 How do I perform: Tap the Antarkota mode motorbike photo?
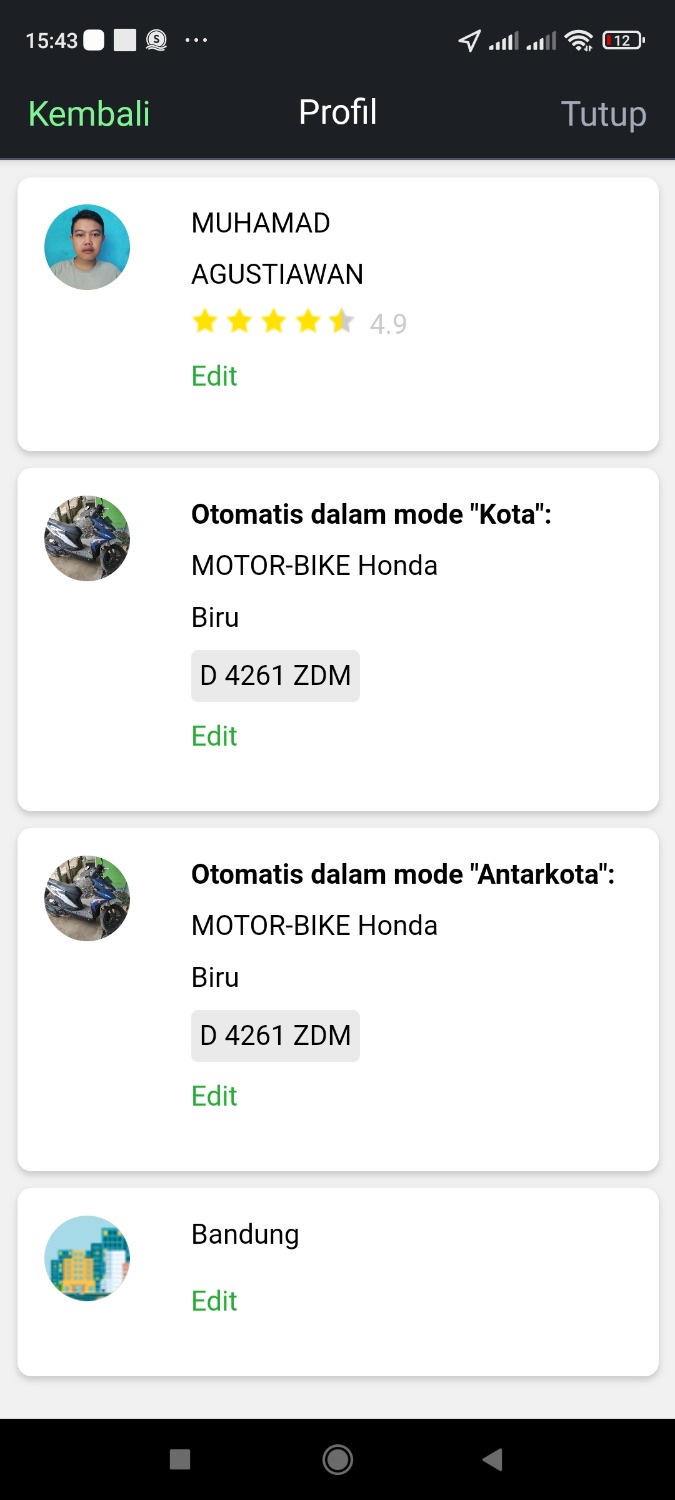(87, 898)
